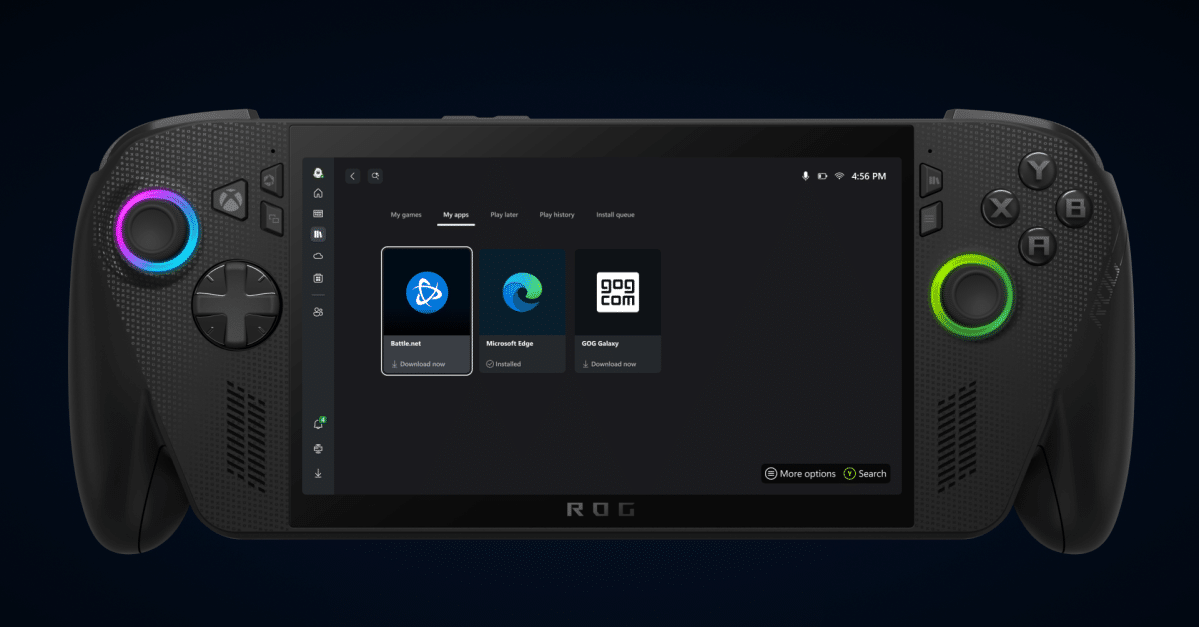
Task: Select the Library icon in the sidebar
Action: 317,234
